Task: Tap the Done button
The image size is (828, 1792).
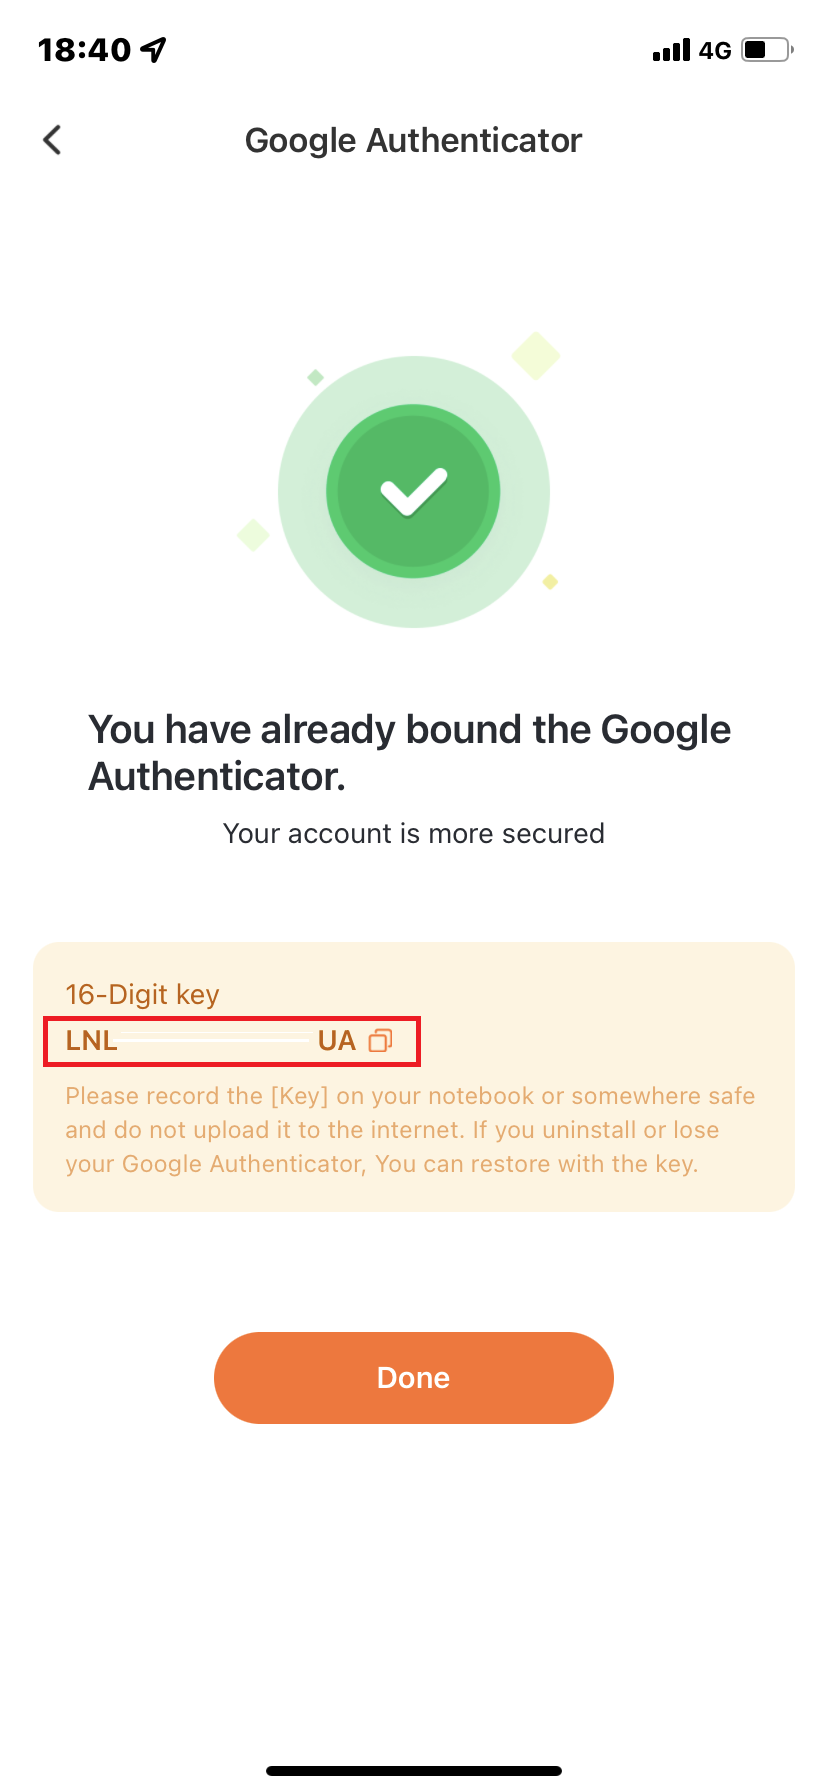Action: click(413, 1377)
